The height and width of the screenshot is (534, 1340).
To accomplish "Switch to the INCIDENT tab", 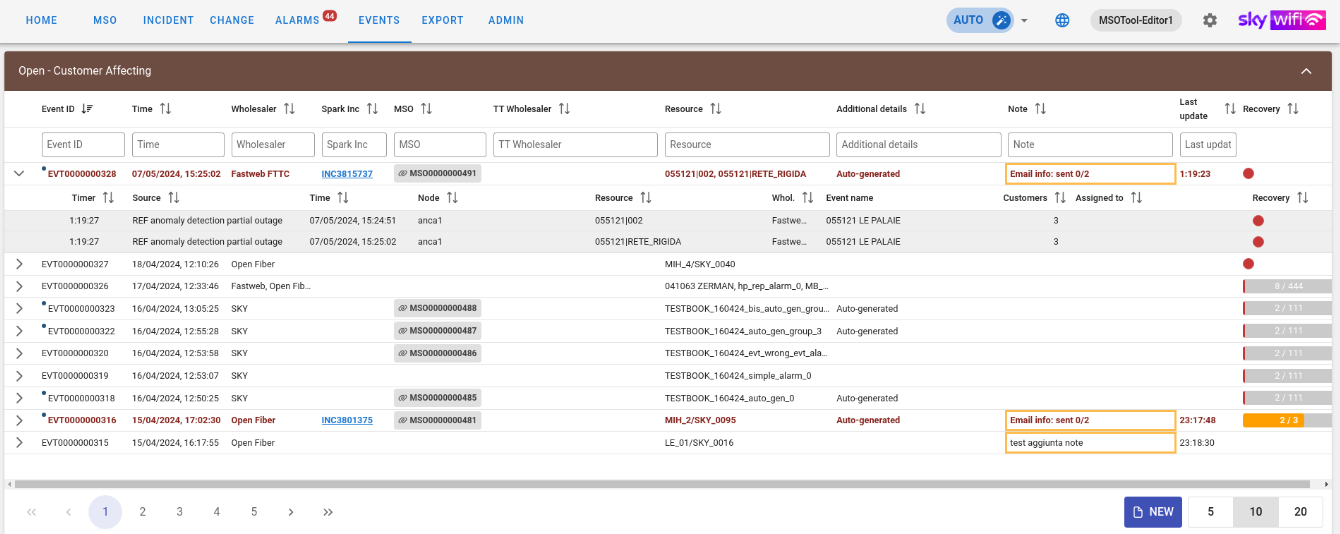I will pos(168,20).
